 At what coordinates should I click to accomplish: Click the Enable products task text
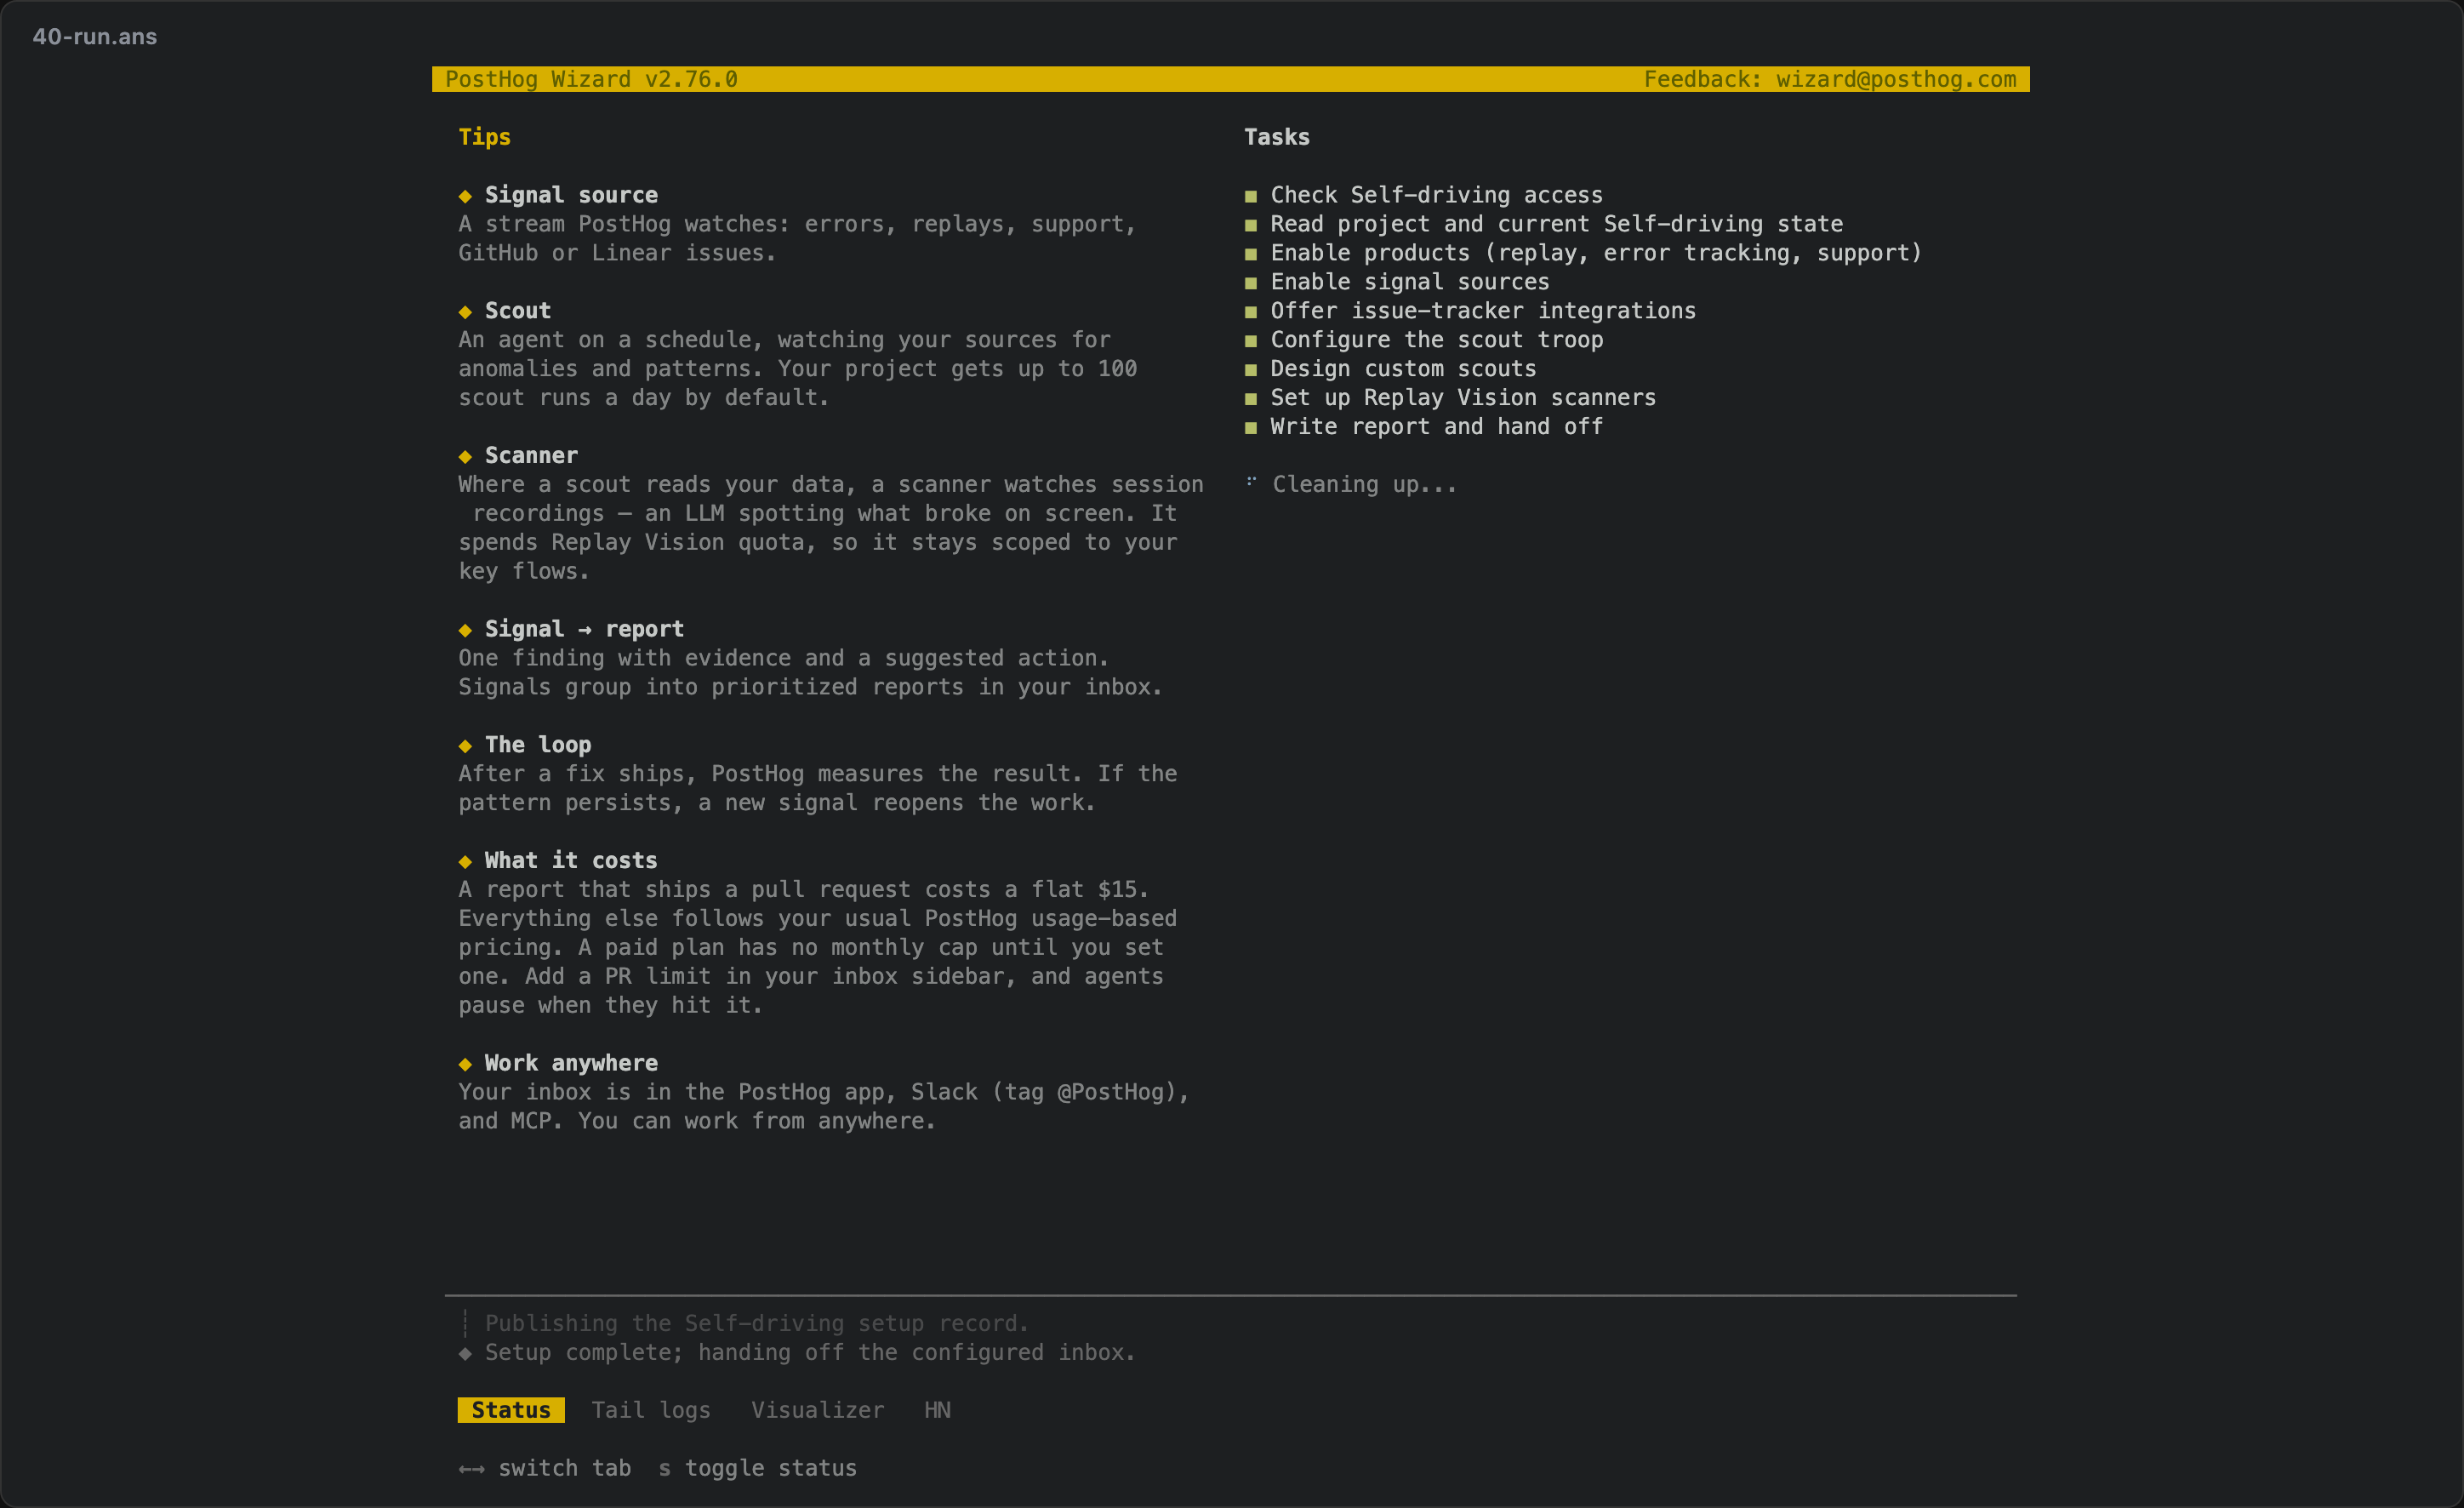coord(1596,253)
